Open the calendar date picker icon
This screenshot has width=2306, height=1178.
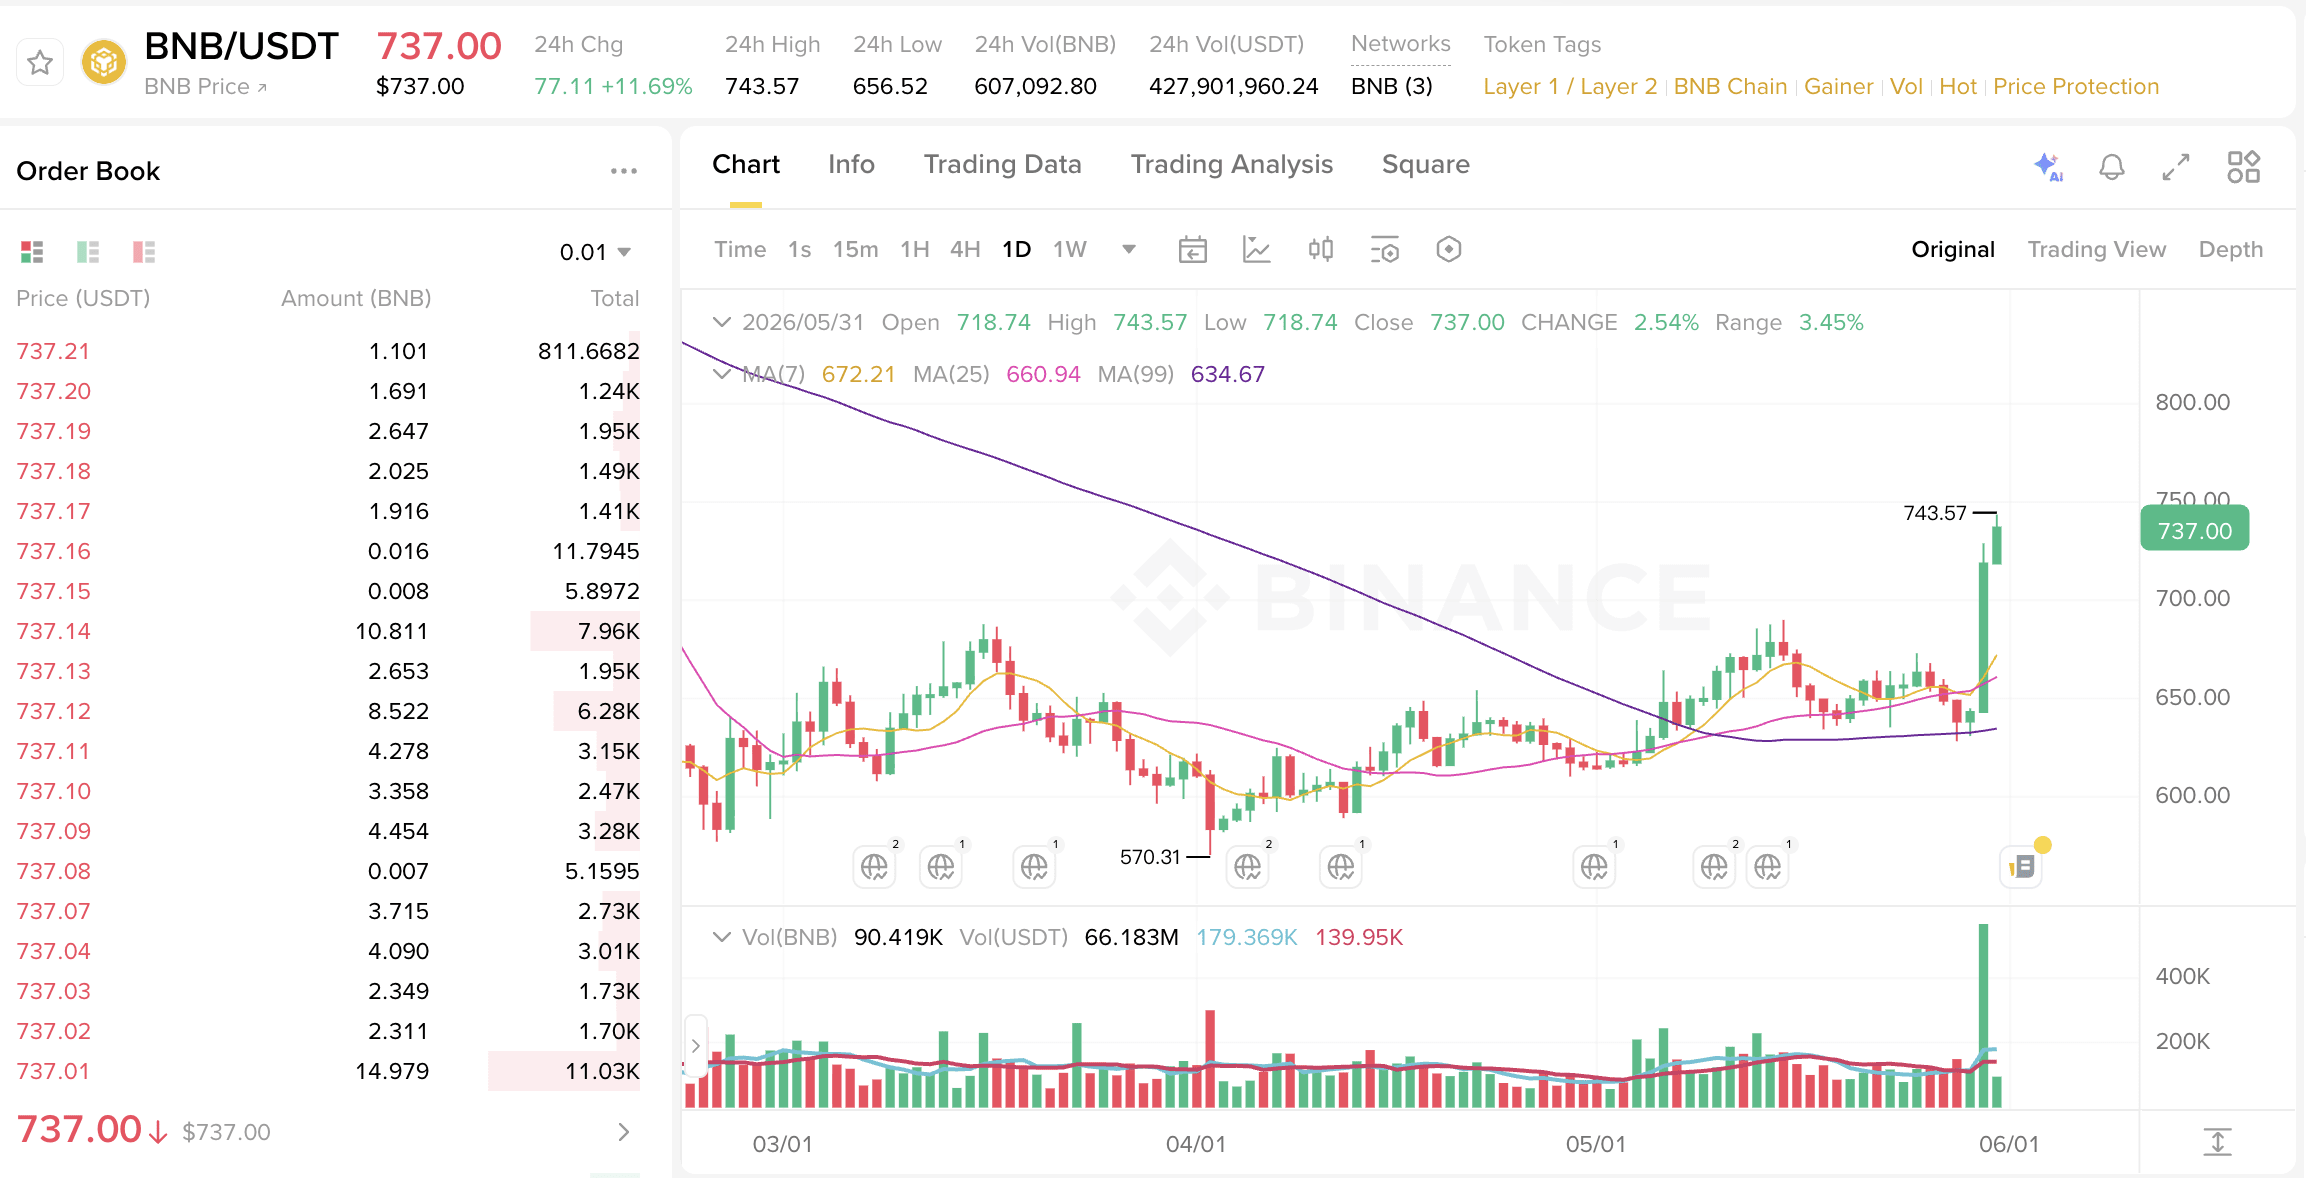click(1193, 249)
